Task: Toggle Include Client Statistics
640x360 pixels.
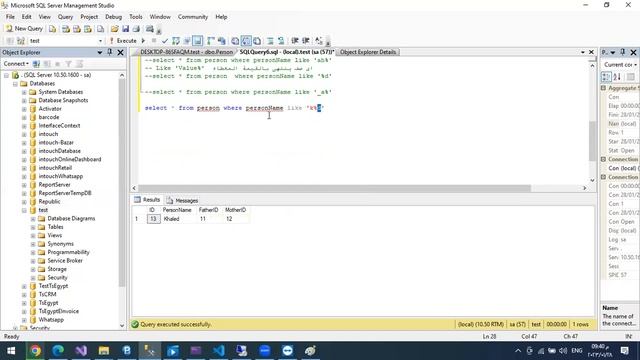Action: [222, 41]
